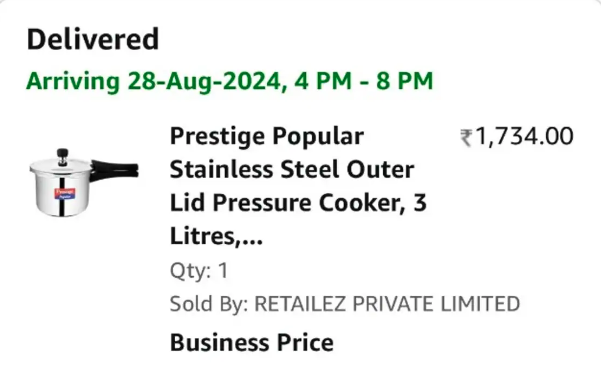This screenshot has height=378, width=601.
Task: Click the rupee symbol beside the price
Action: point(466,138)
